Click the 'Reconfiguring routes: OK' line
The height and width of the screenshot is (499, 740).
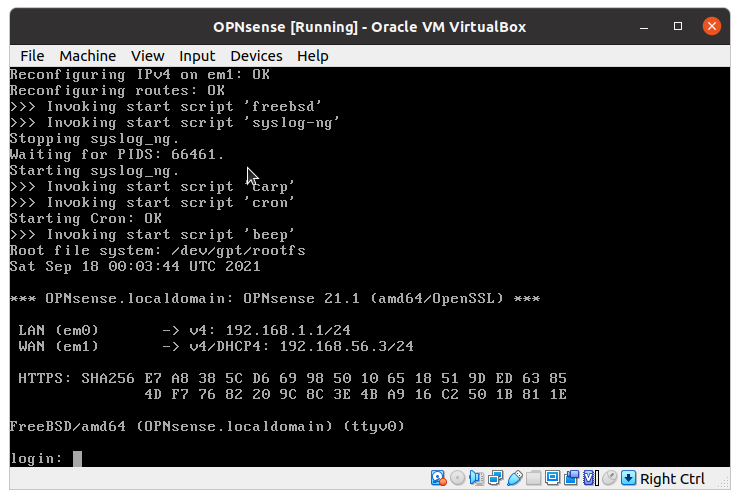(117, 90)
